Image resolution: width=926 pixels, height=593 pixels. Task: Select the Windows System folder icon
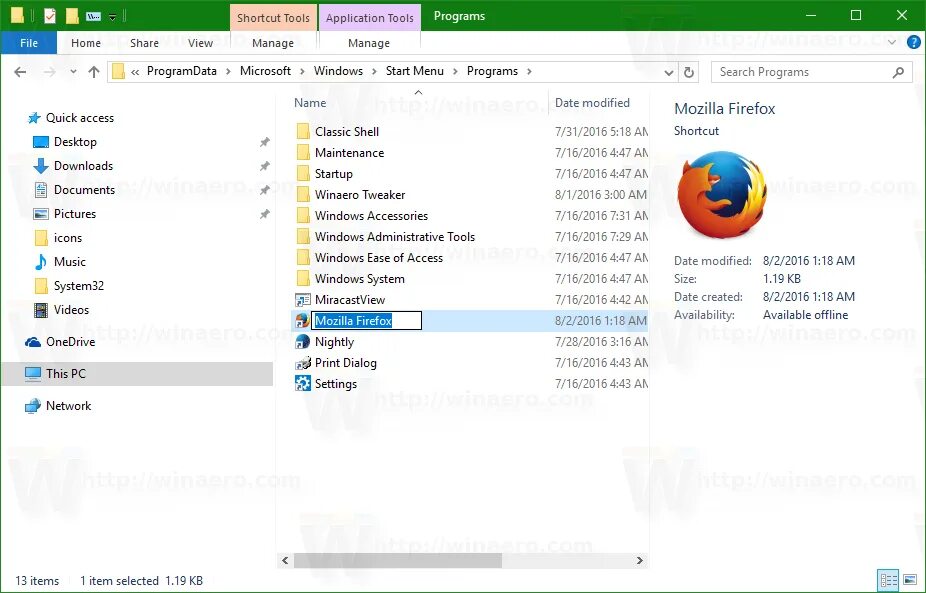click(303, 279)
